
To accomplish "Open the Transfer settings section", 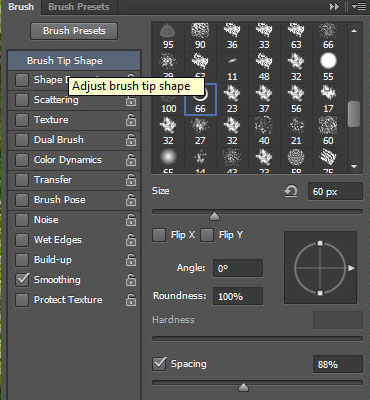I will pyautogui.click(x=53, y=180).
